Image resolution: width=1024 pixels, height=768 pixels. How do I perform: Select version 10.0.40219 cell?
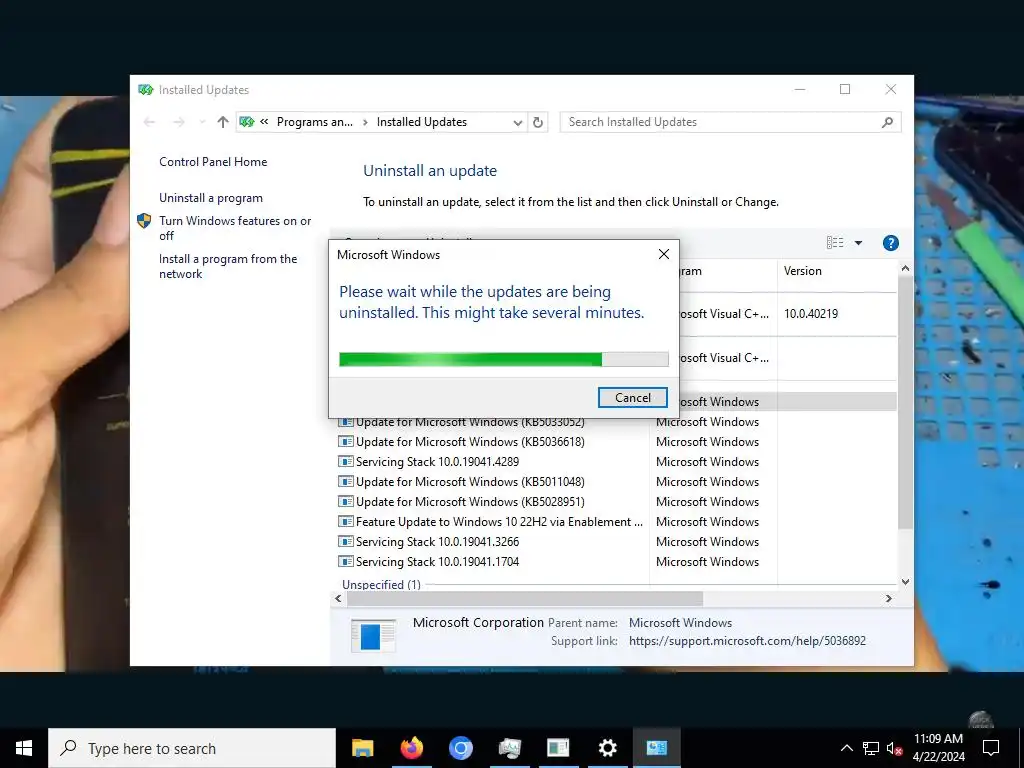click(x=810, y=313)
